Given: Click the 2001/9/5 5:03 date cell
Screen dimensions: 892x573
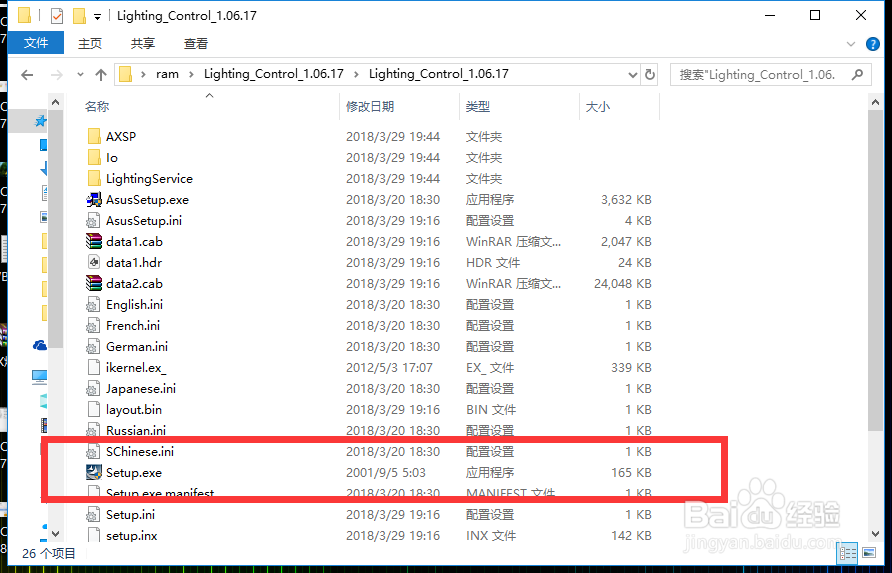Looking at the screenshot, I should pos(385,472).
